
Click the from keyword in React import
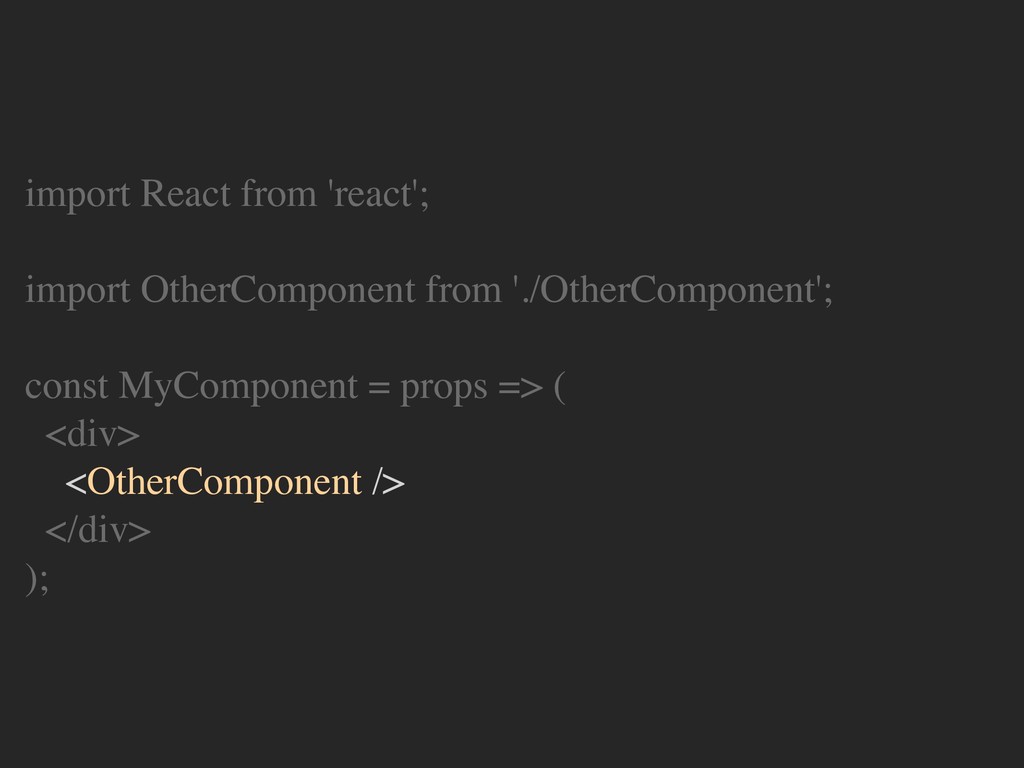click(279, 194)
